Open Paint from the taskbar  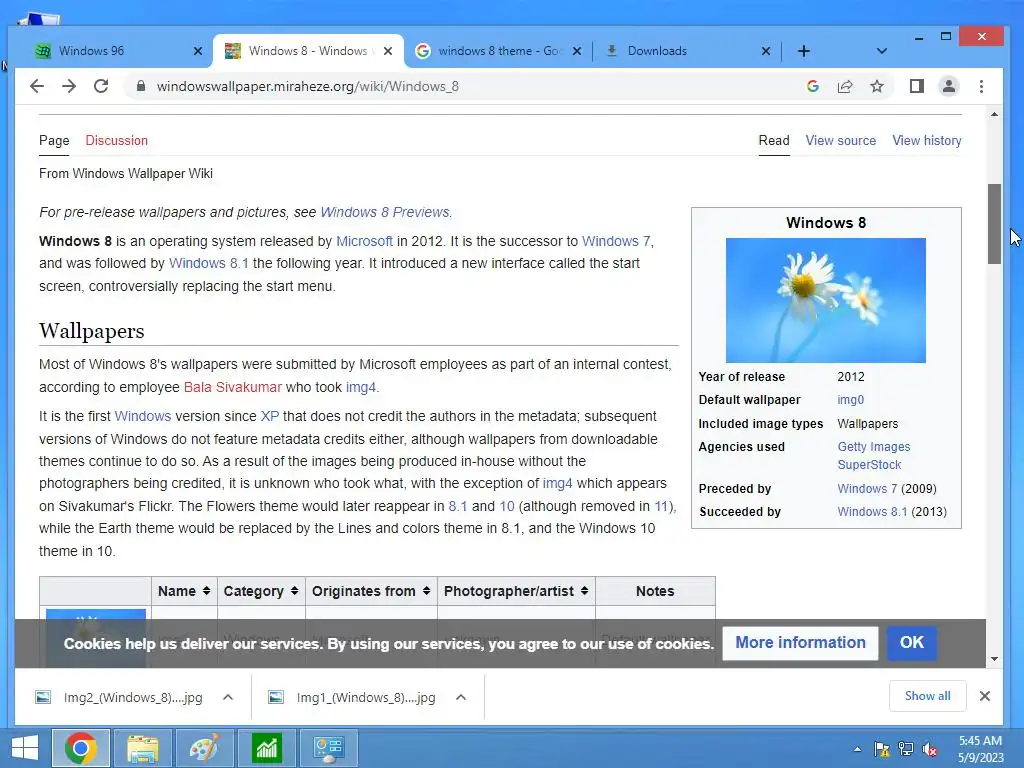click(204, 748)
